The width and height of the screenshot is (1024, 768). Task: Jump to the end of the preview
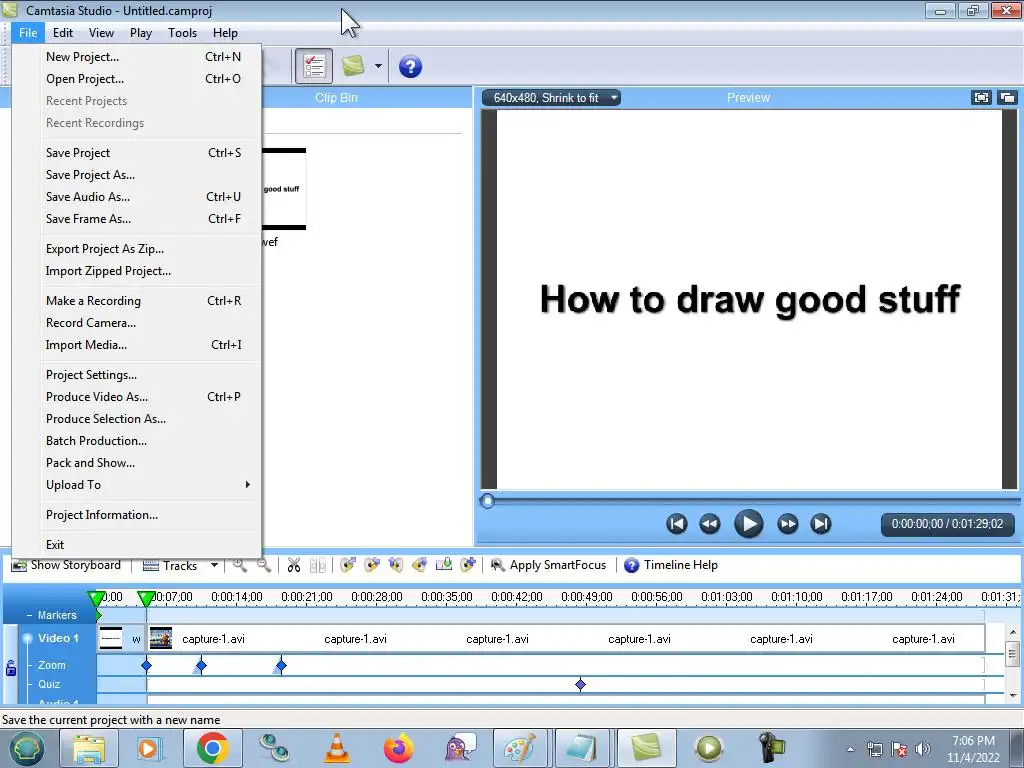pos(821,524)
